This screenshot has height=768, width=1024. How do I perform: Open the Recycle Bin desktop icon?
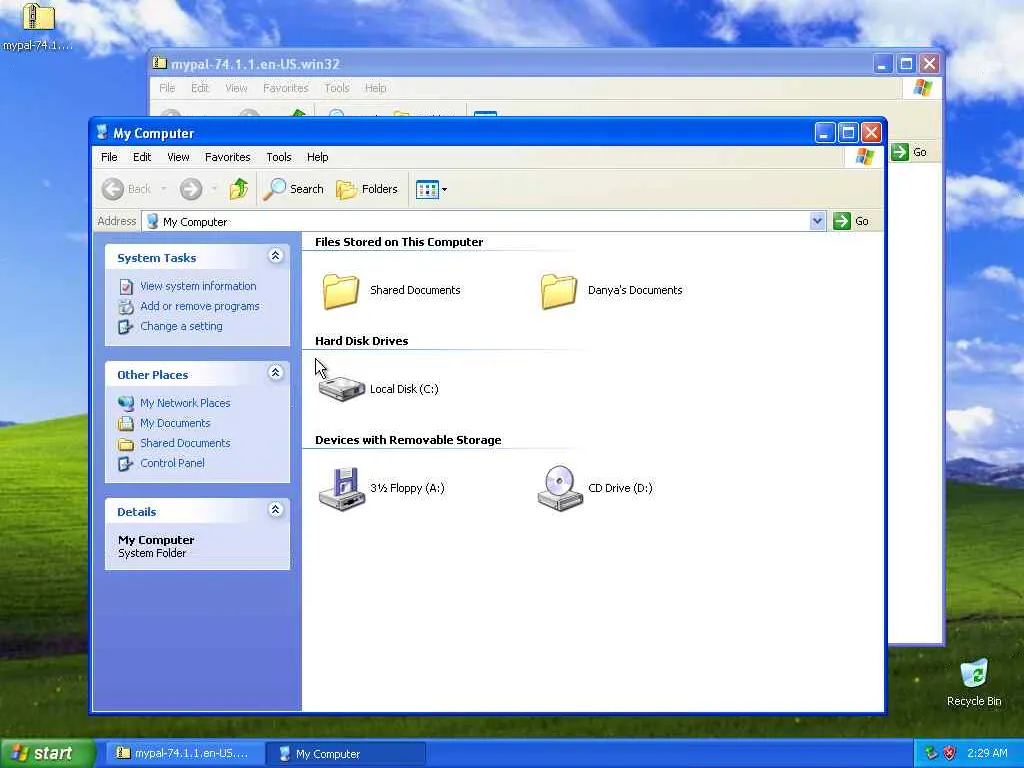tap(974, 683)
